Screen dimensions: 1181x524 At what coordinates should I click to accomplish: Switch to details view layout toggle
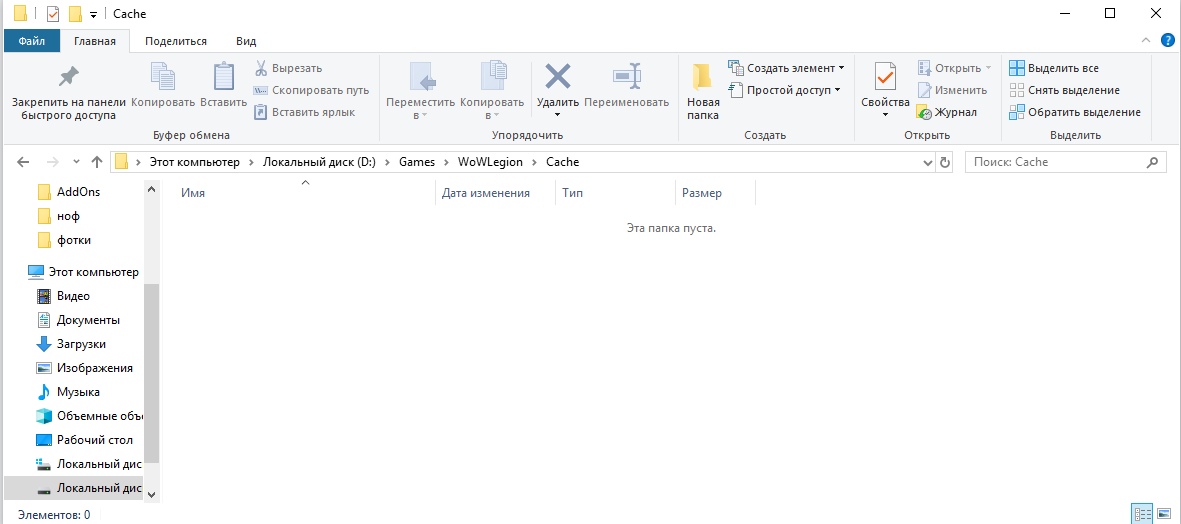point(1141,514)
